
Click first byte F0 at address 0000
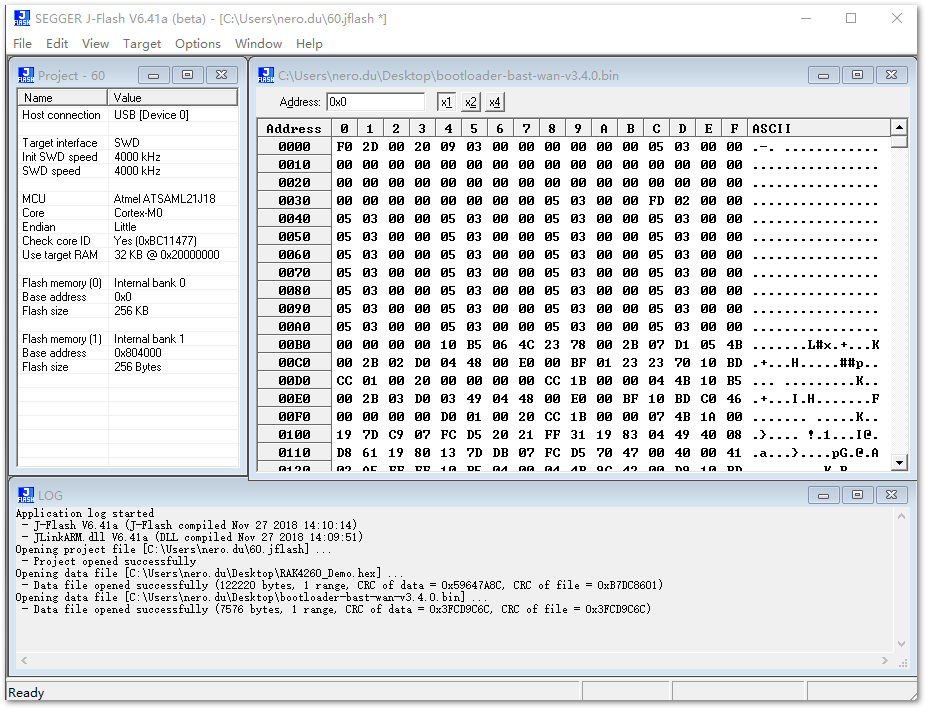pyautogui.click(x=344, y=146)
